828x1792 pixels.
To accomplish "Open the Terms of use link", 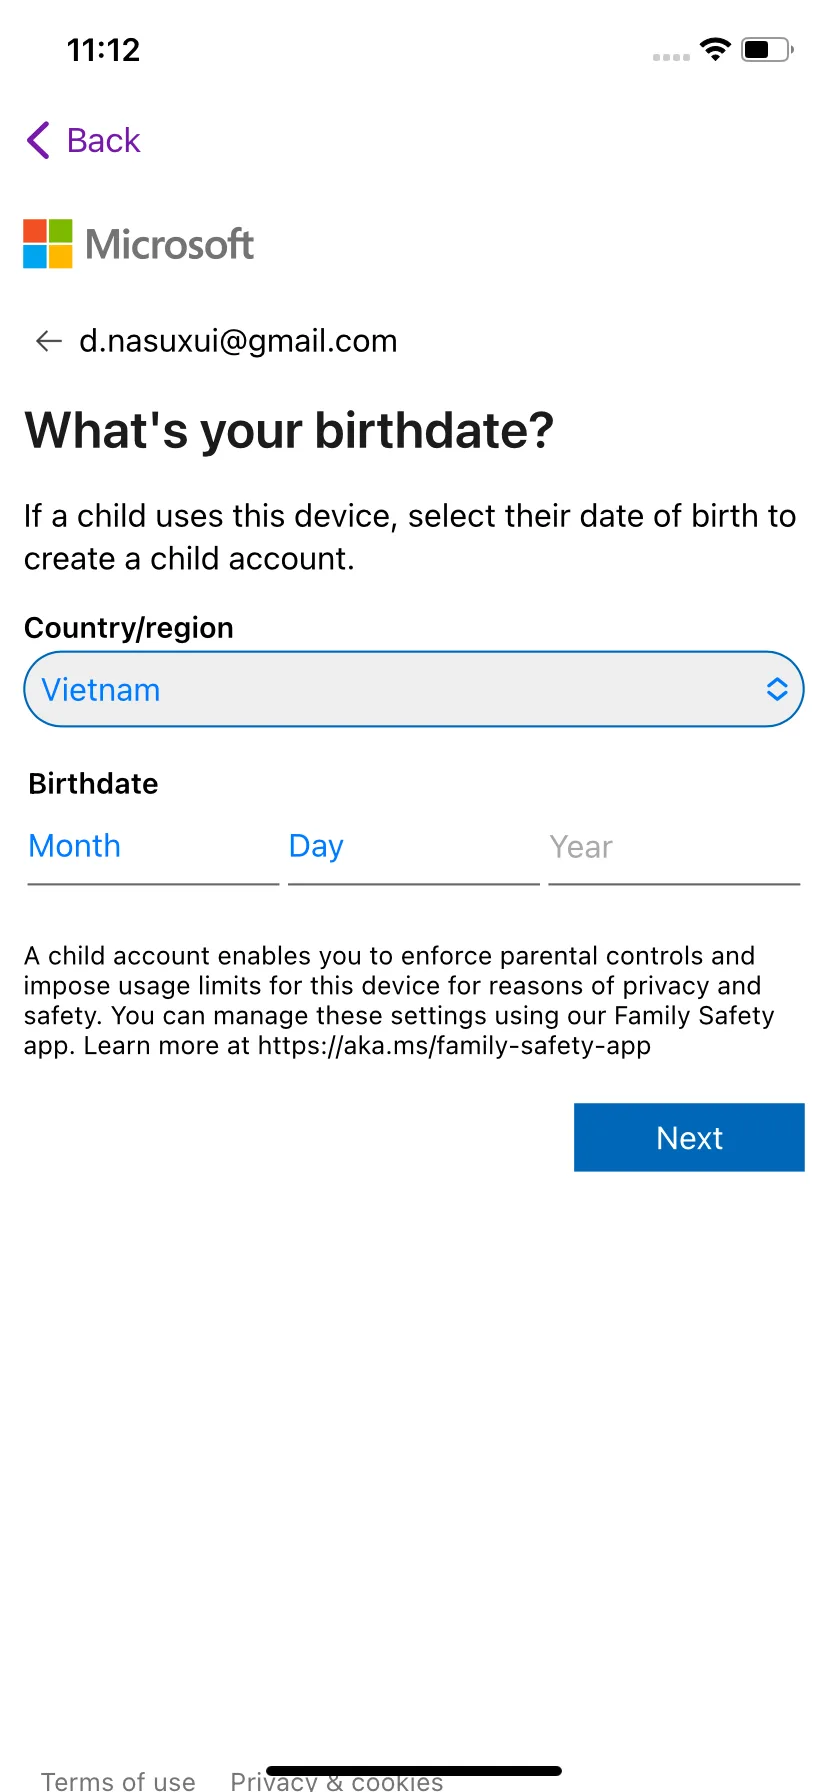I will point(118,1780).
